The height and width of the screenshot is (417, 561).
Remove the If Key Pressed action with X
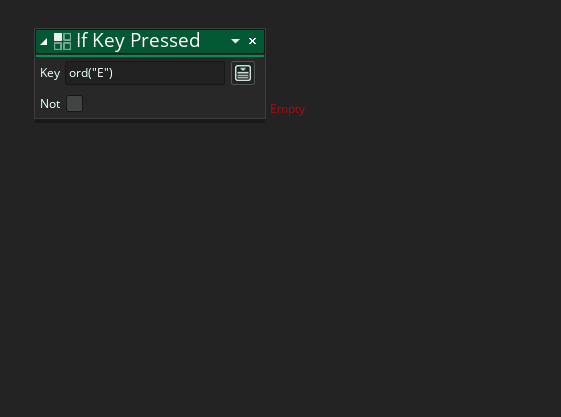[252, 41]
